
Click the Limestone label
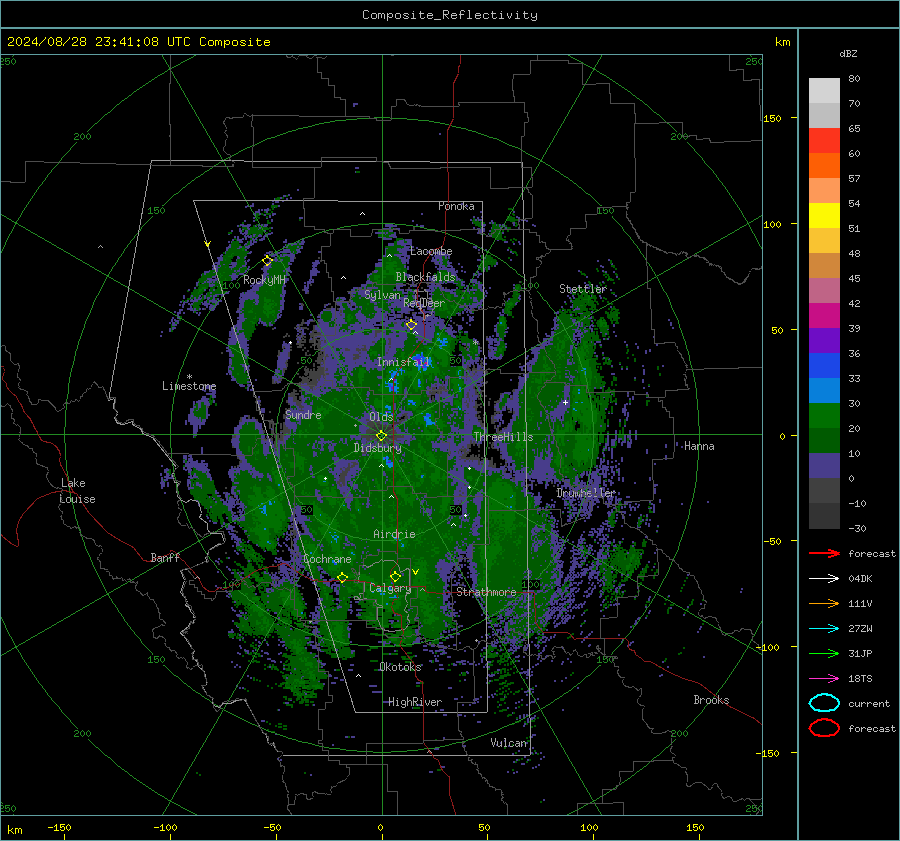point(189,386)
